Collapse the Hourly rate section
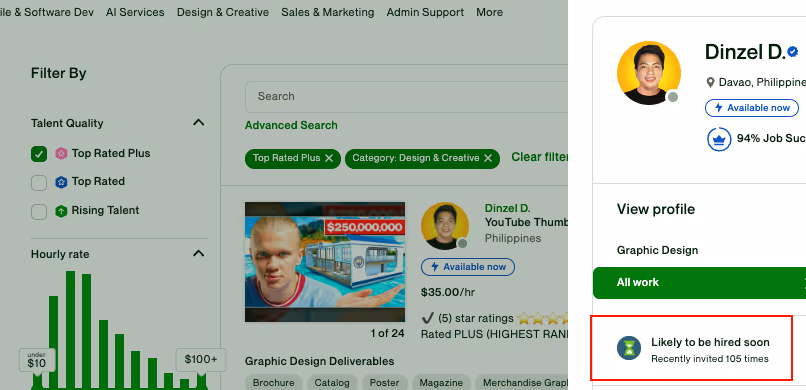The image size is (806, 390). tap(198, 253)
